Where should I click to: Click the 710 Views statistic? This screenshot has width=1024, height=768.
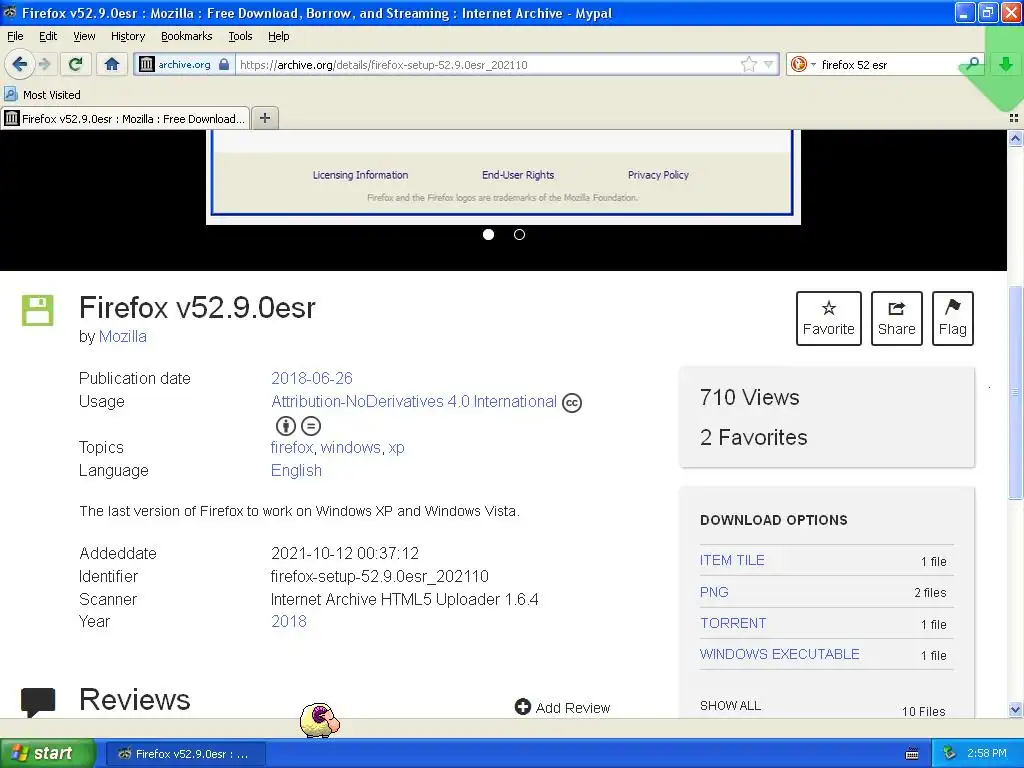(749, 397)
